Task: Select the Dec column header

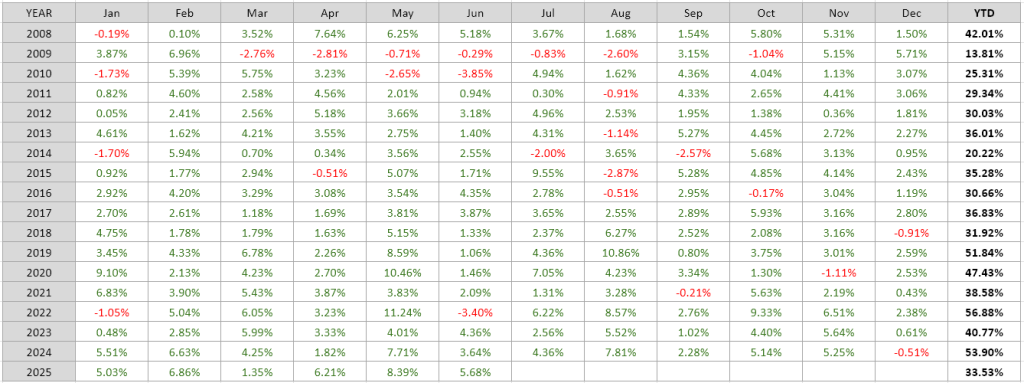Action: (911, 12)
